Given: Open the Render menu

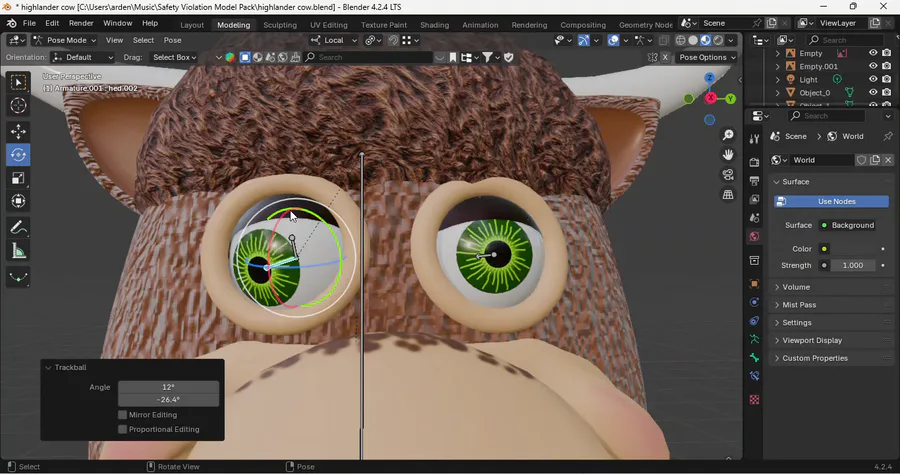Looking at the screenshot, I should click(x=81, y=24).
